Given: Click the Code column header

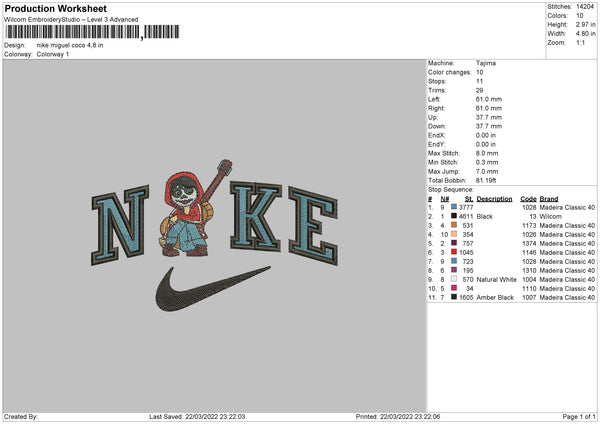Looking at the screenshot, I should tap(528, 199).
